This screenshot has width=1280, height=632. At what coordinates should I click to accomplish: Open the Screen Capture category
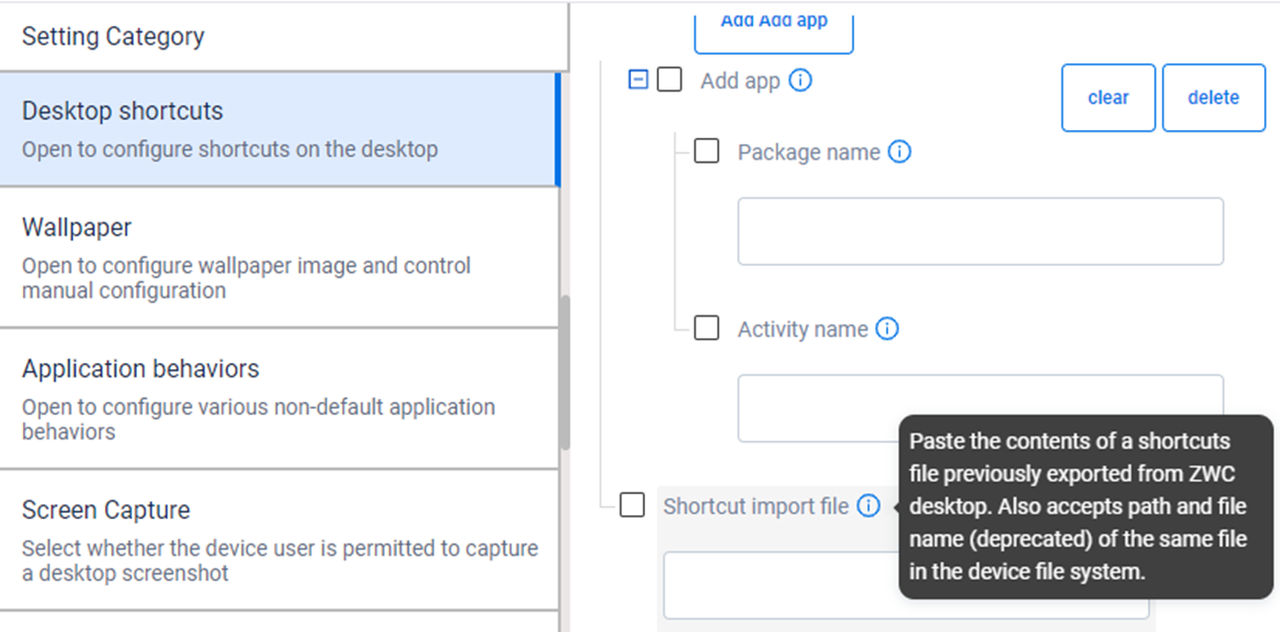click(x=279, y=540)
